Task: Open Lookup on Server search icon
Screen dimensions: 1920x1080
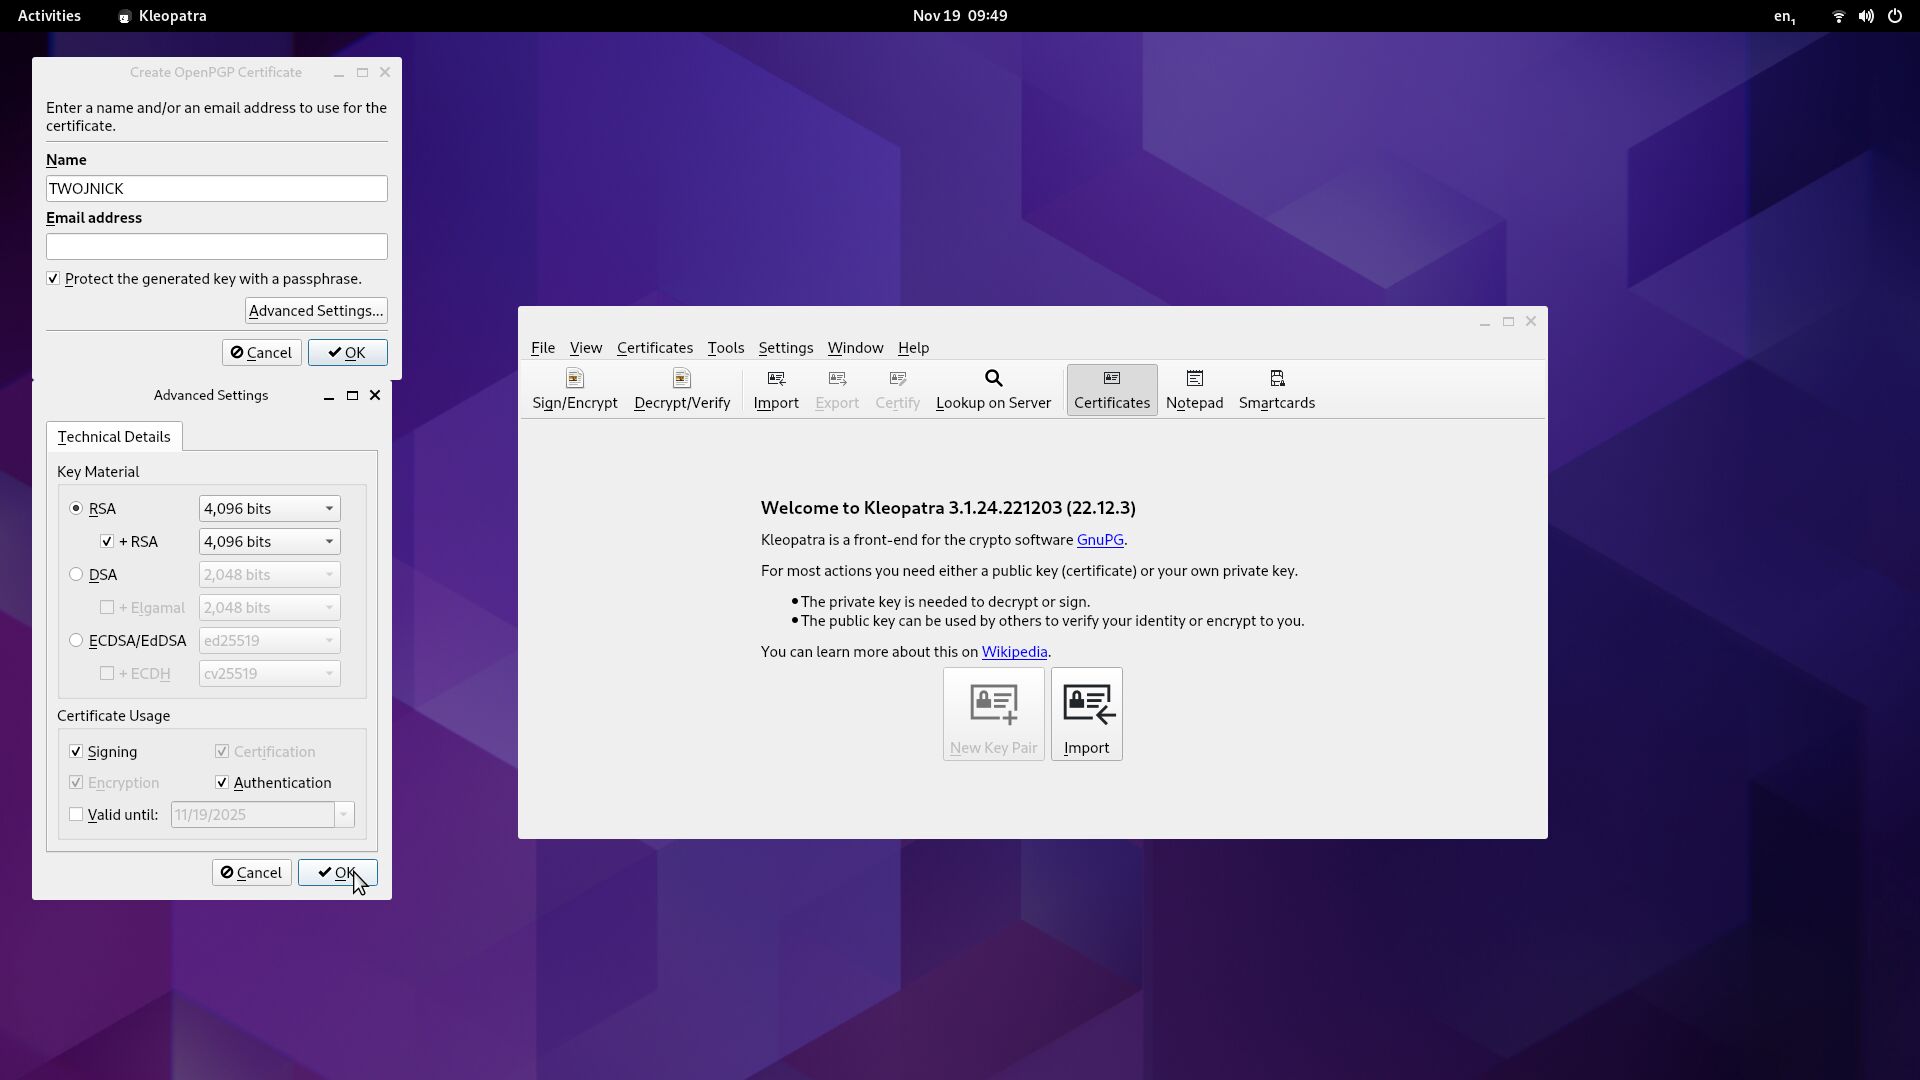Action: tap(992, 379)
